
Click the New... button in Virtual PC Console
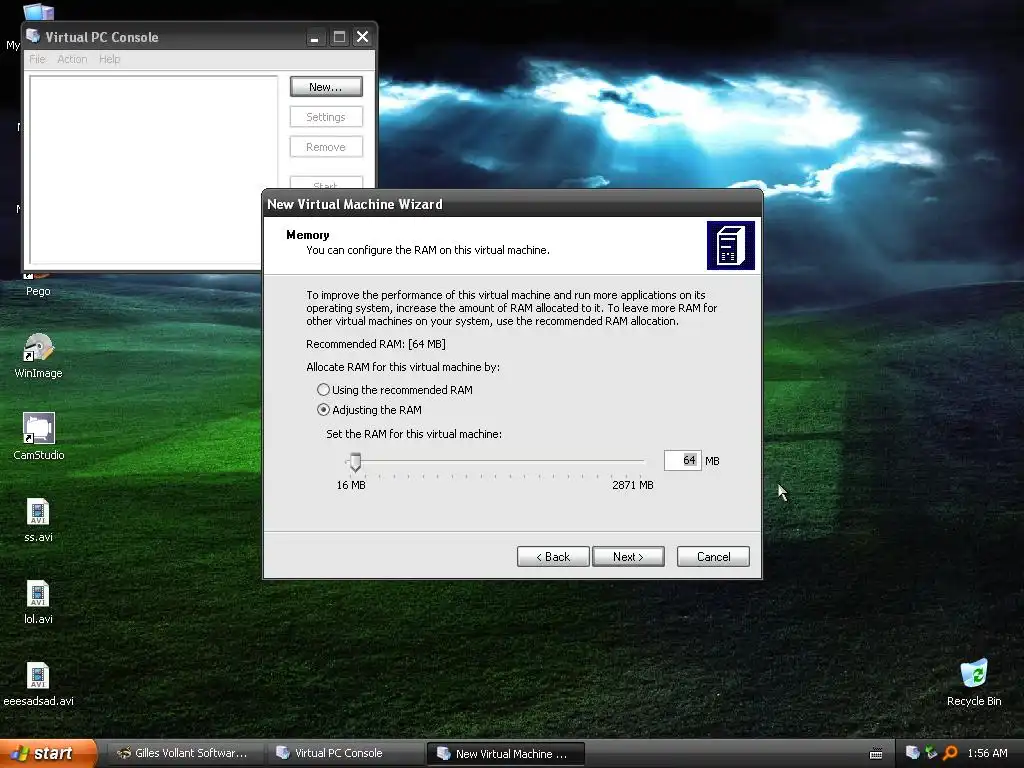click(326, 87)
